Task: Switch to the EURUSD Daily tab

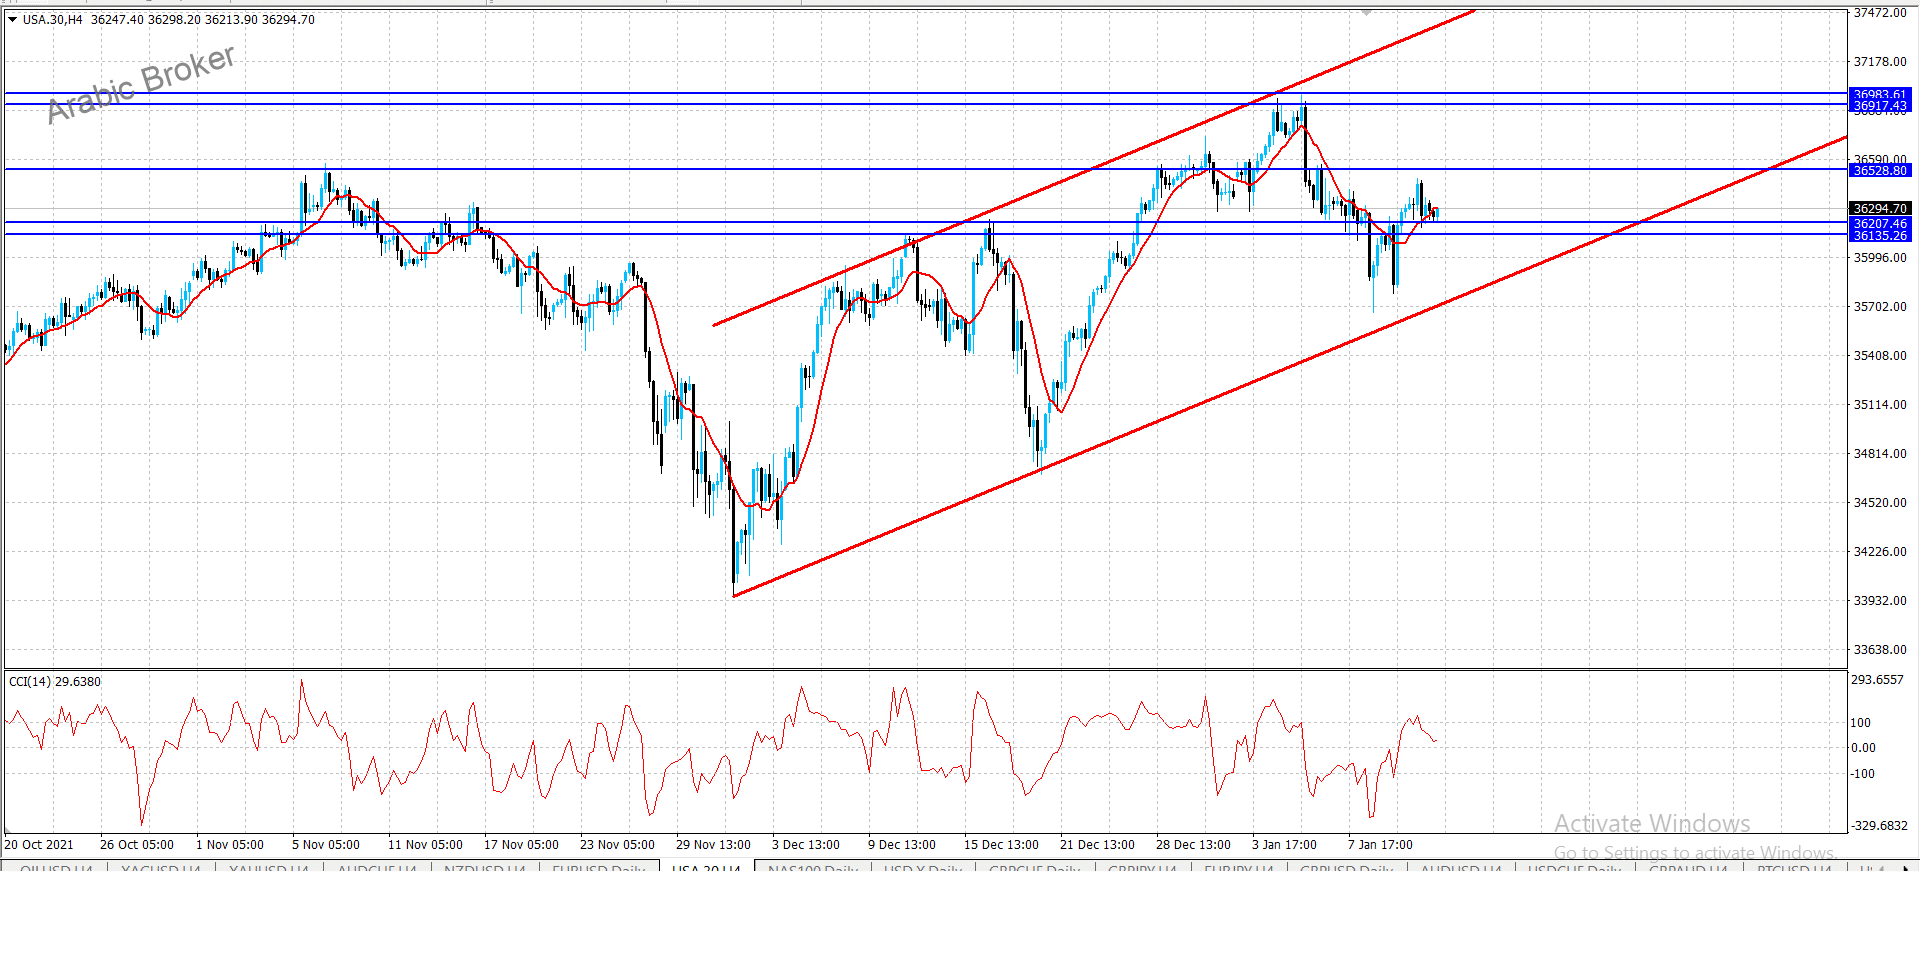Action: 599,868
